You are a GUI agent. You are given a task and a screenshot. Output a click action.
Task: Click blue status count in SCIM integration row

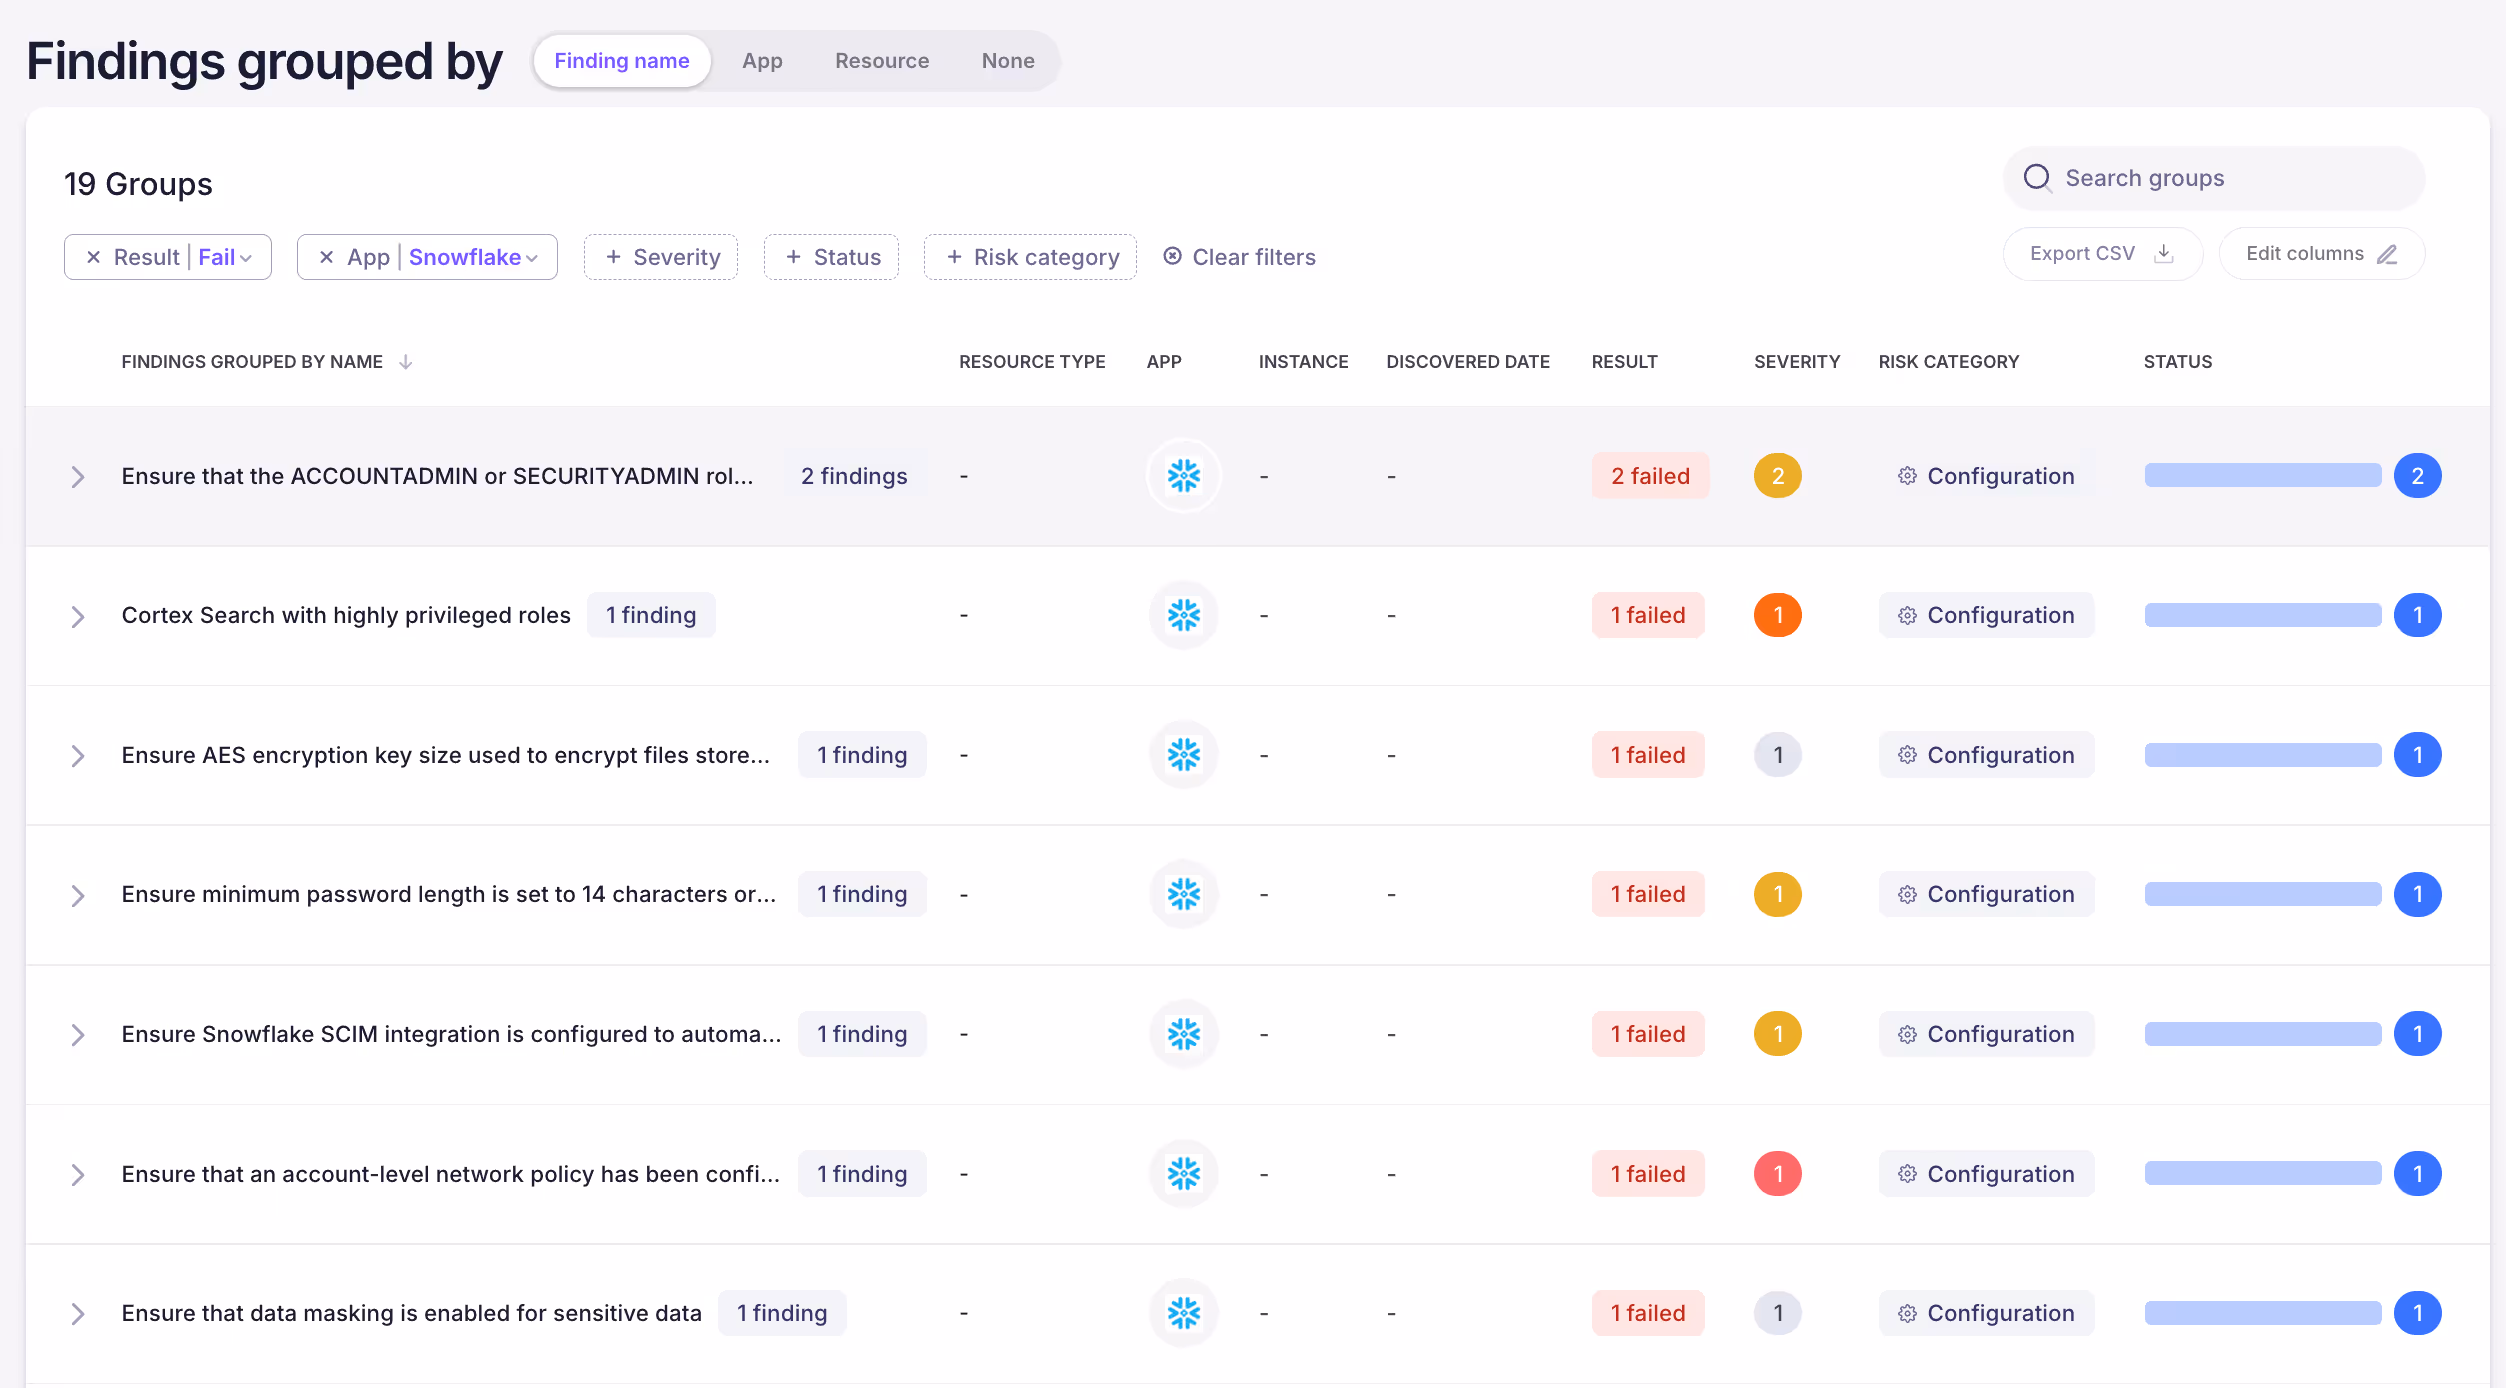click(2418, 1034)
